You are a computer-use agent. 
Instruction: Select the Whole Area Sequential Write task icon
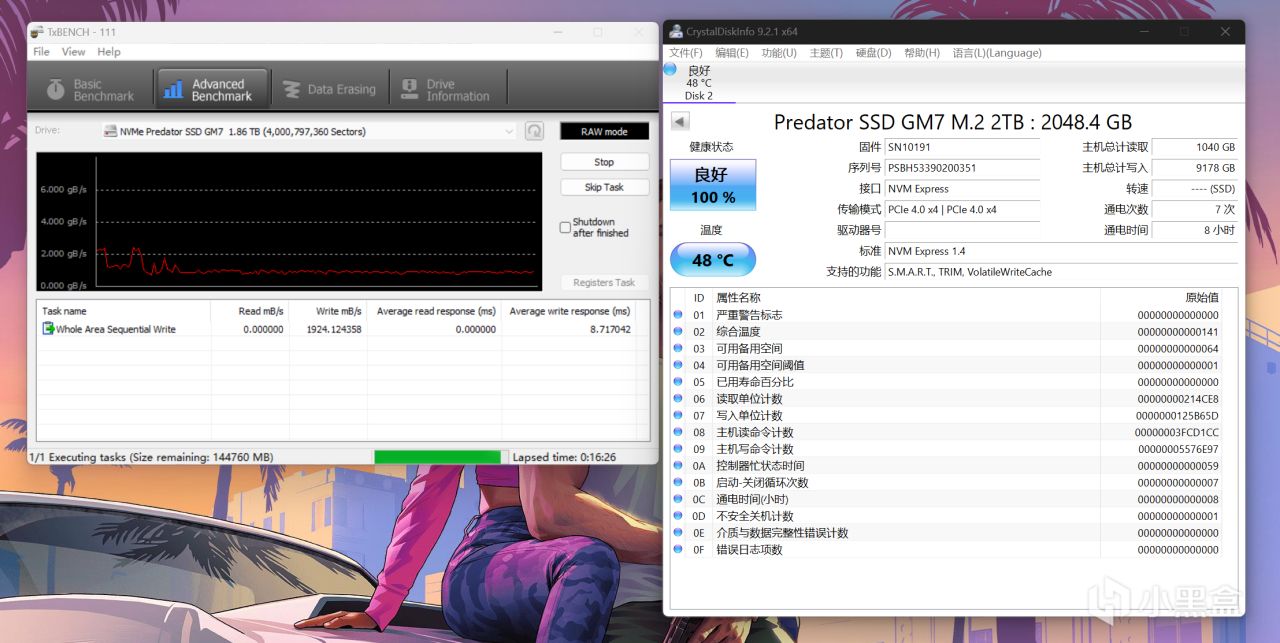pyautogui.click(x=48, y=329)
